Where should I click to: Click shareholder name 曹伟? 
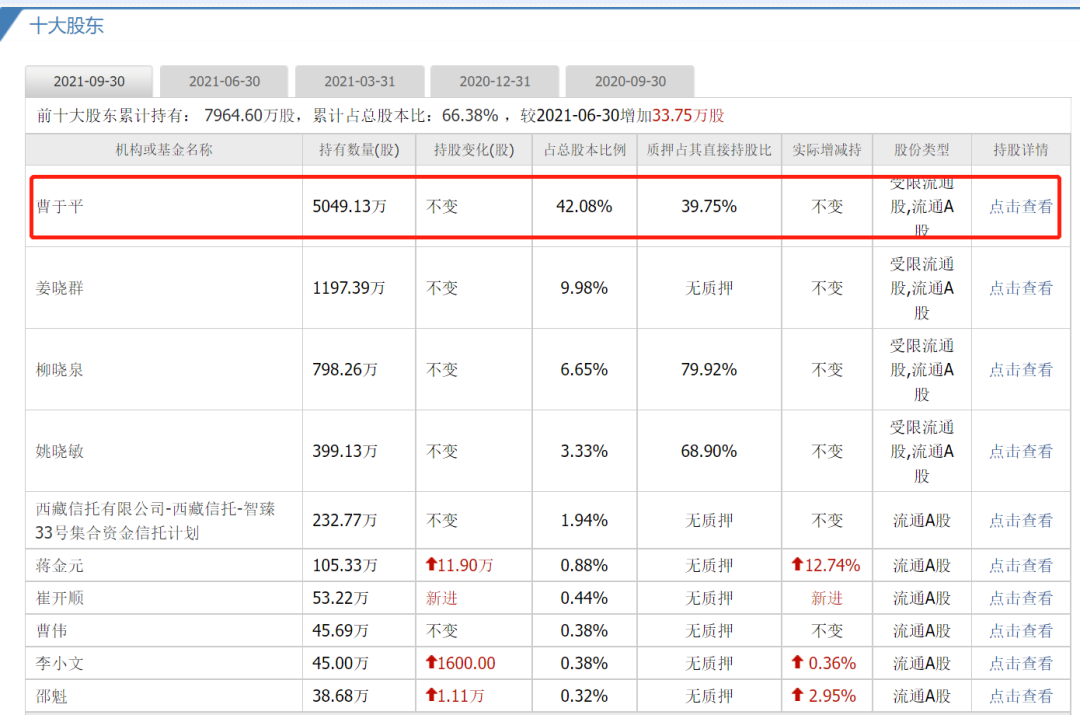pyautogui.click(x=52, y=631)
